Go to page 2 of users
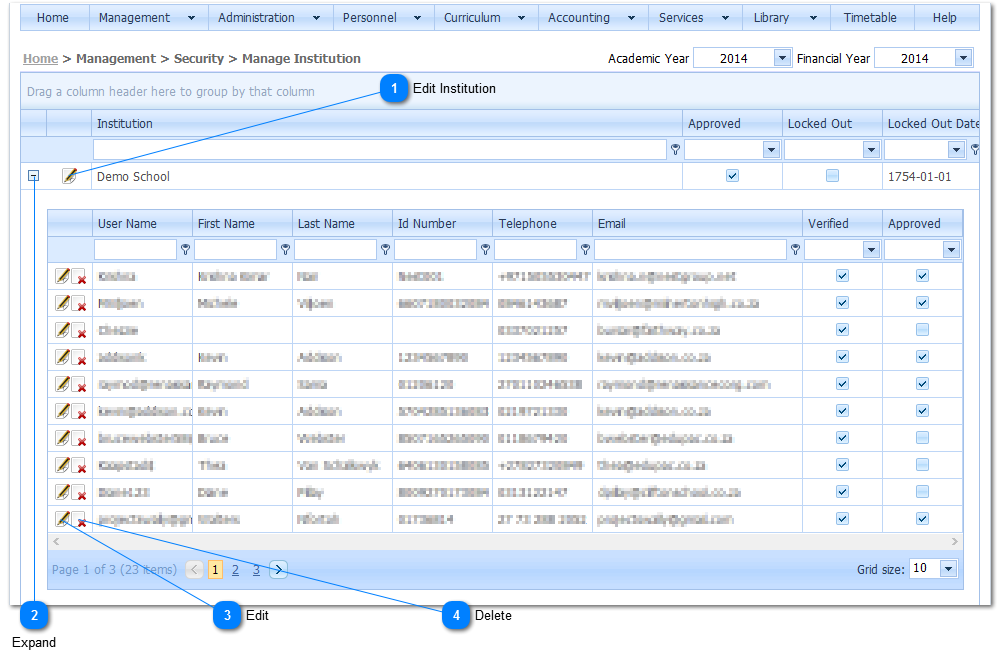Screen dimensions: 999x666 point(235,570)
